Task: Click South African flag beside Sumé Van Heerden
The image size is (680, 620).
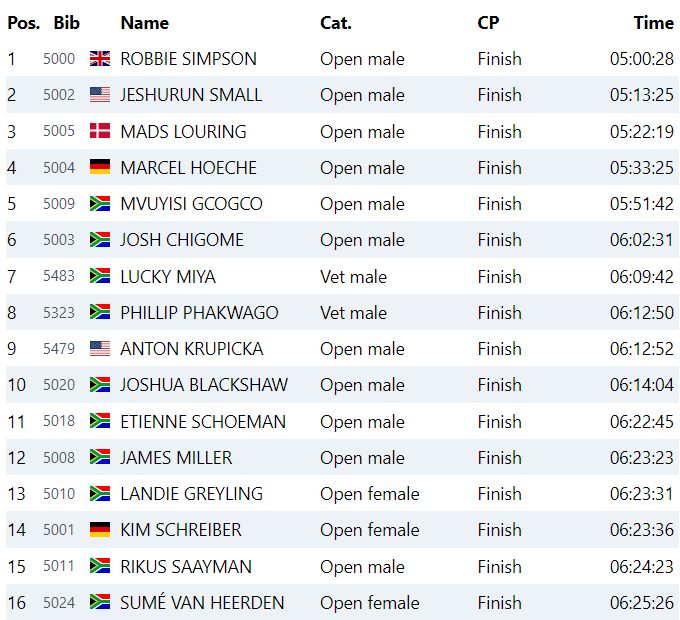Action: pyautogui.click(x=100, y=602)
